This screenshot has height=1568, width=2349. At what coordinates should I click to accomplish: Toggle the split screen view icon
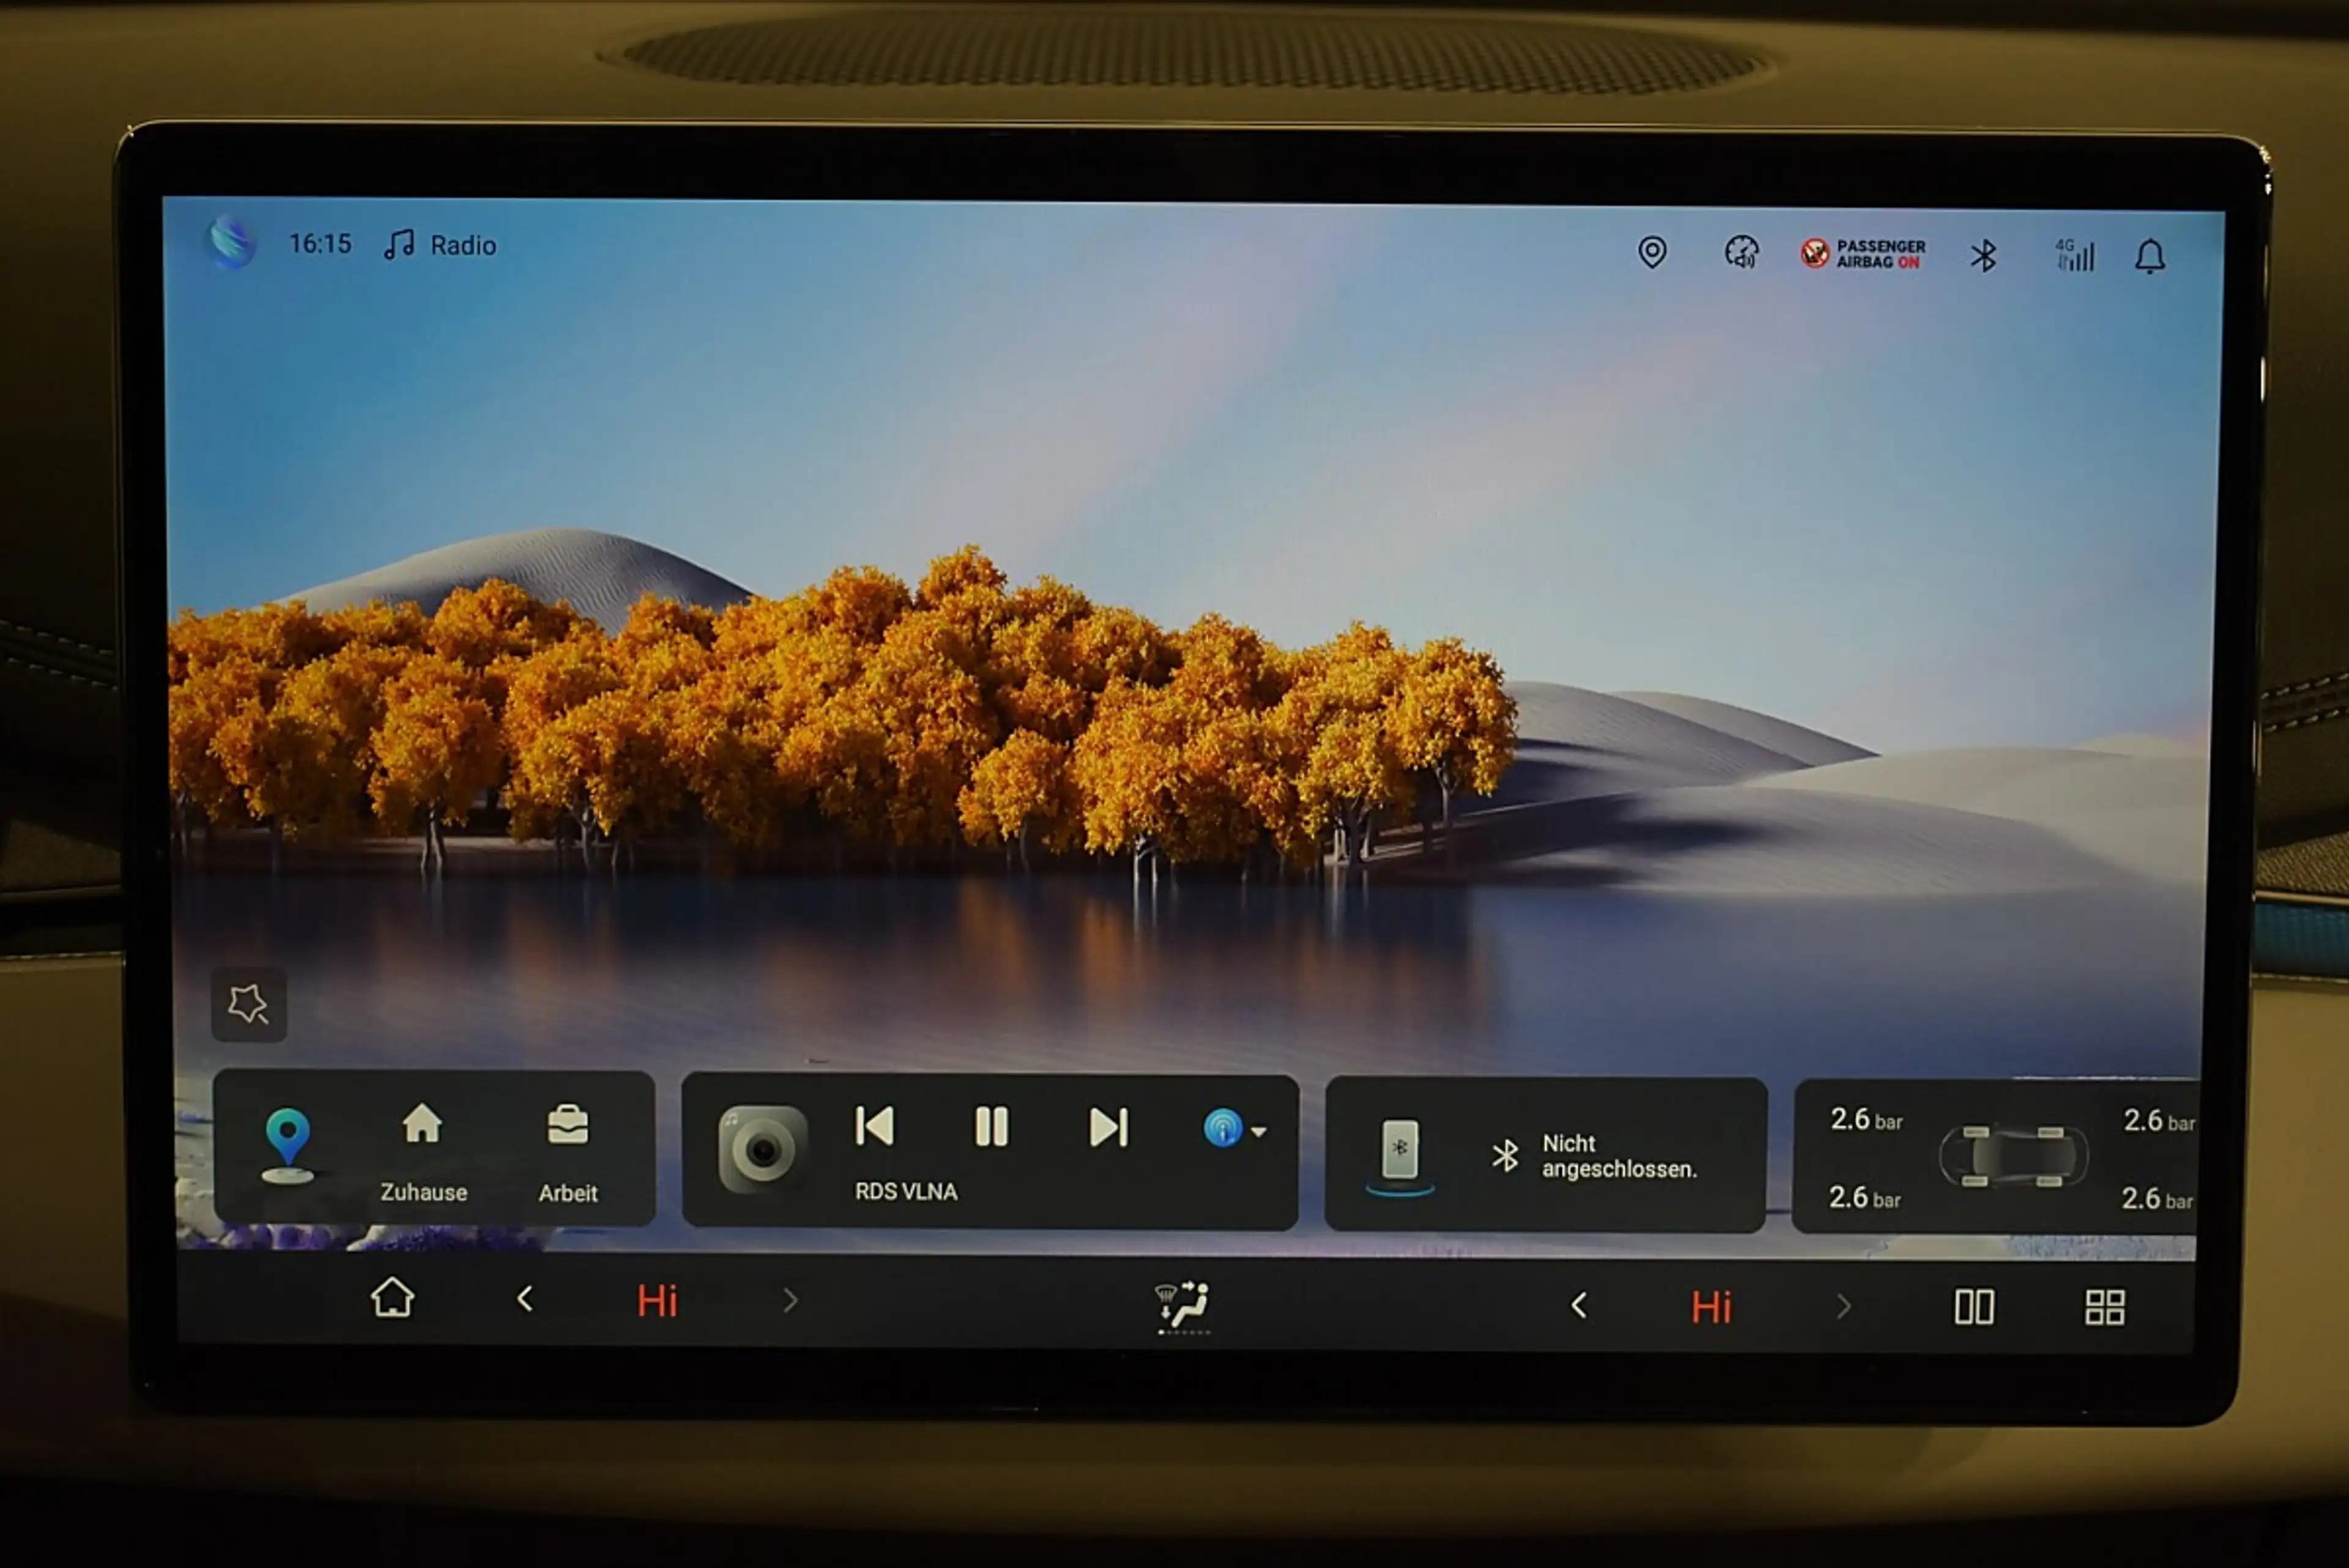coord(1975,1307)
